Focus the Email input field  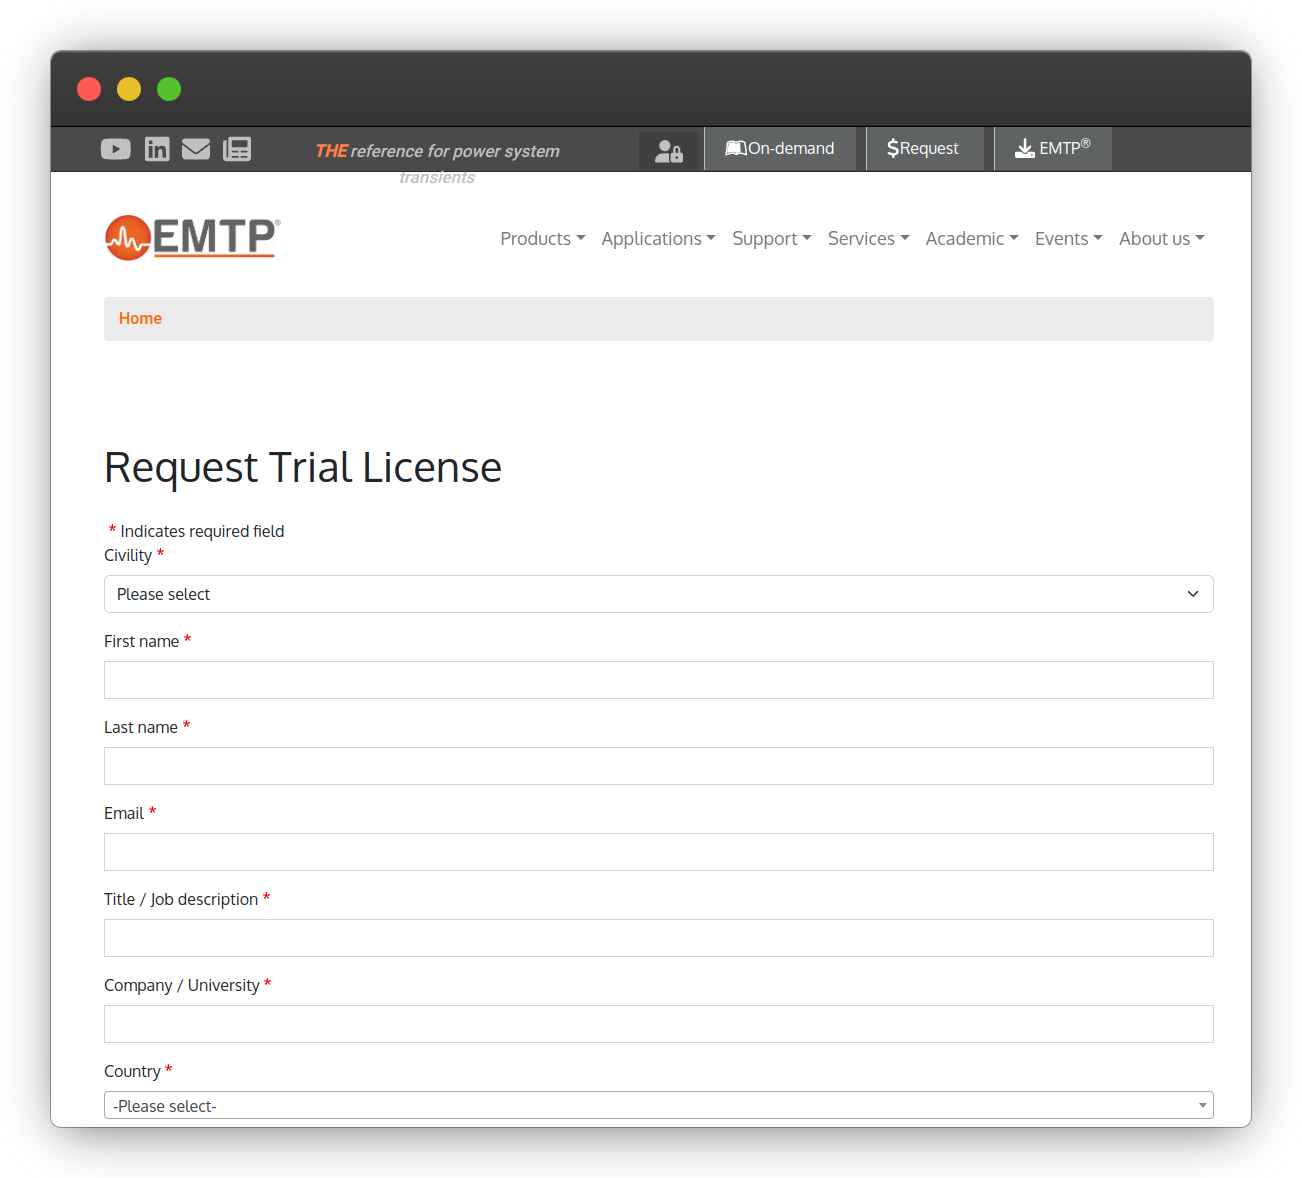[x=659, y=852]
